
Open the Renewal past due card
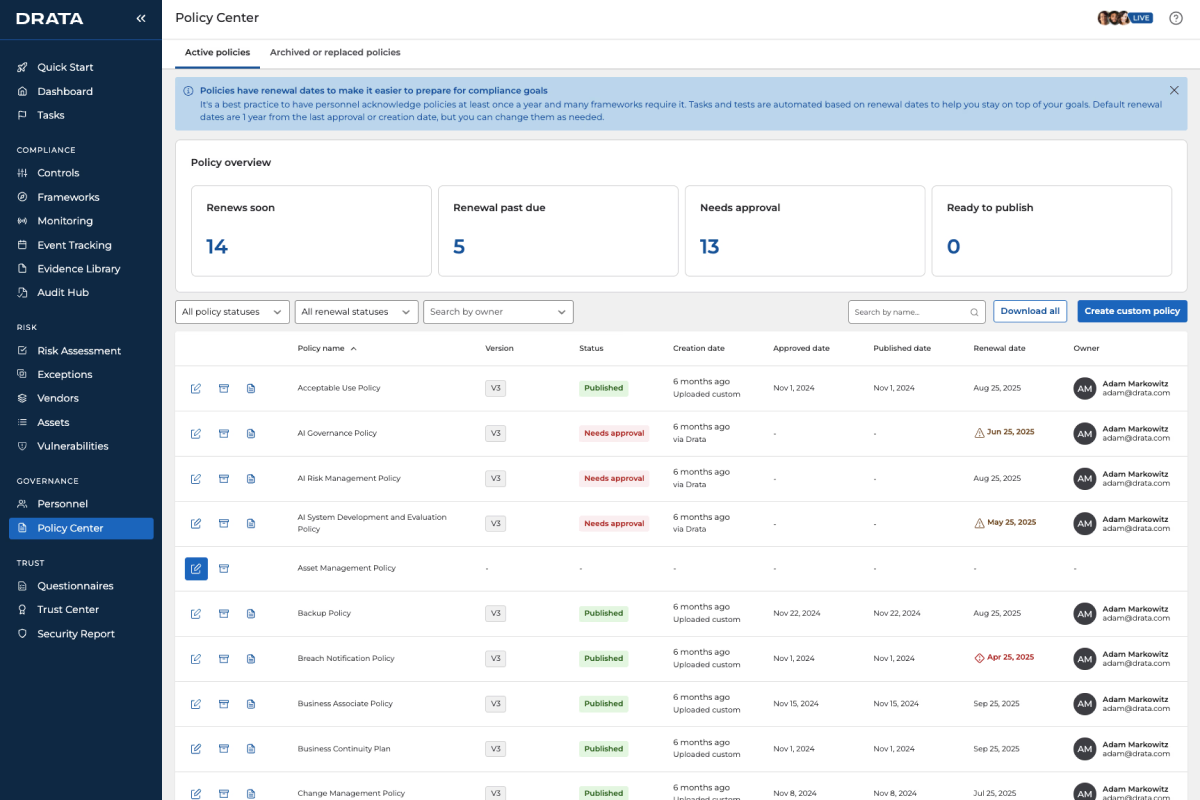click(558, 231)
